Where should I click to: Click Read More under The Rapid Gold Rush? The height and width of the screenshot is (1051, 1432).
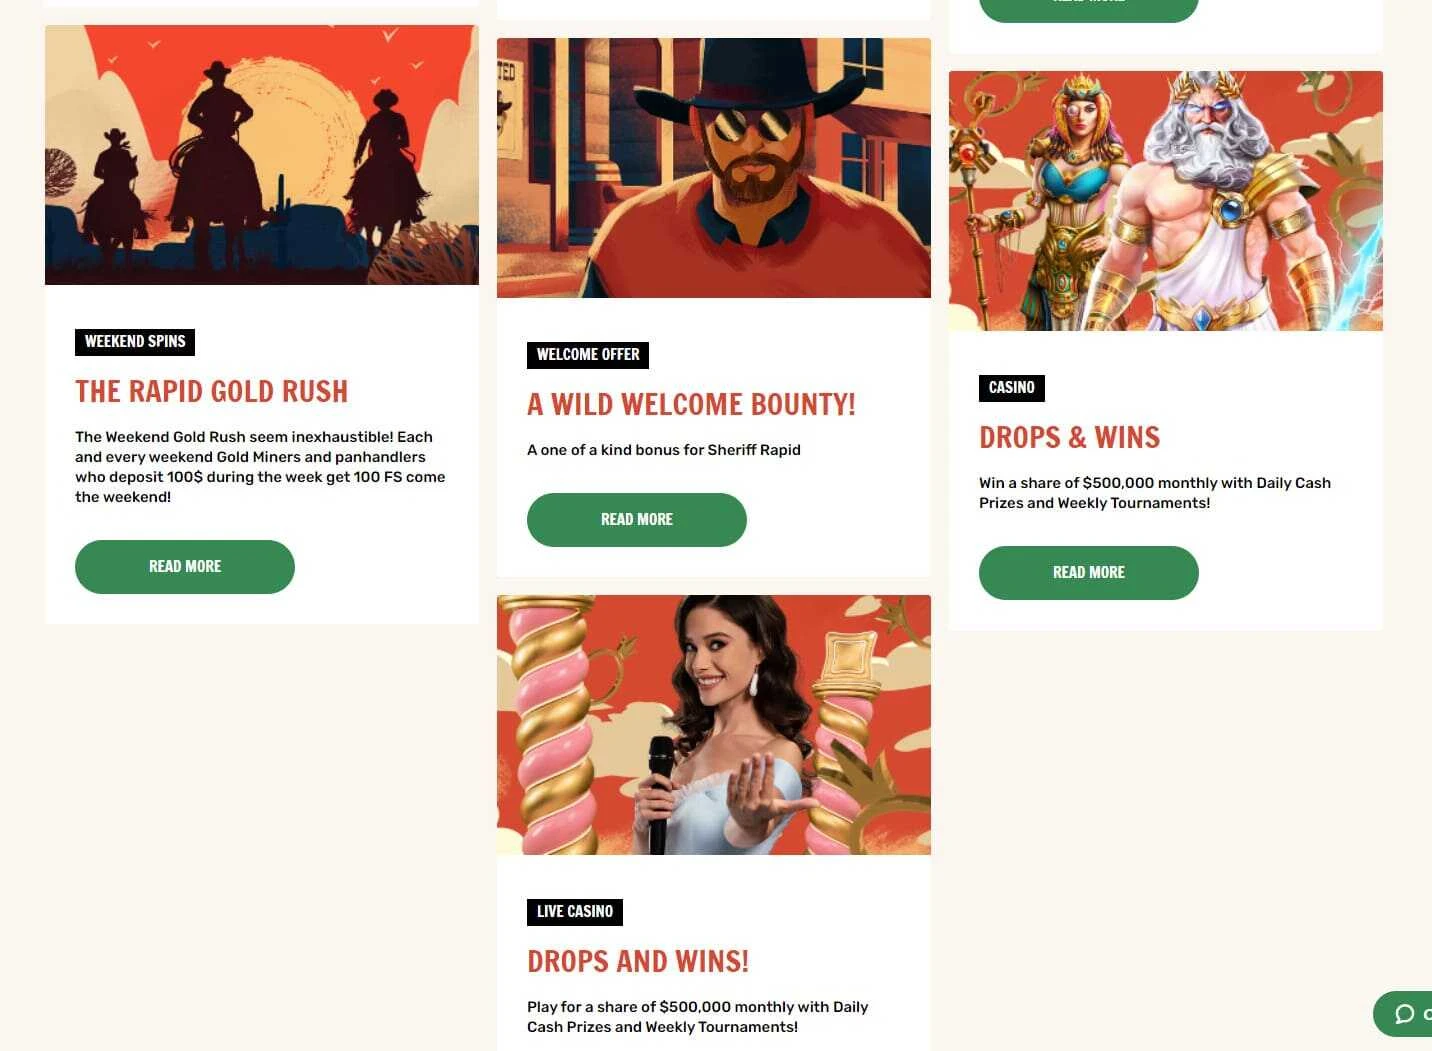(185, 567)
